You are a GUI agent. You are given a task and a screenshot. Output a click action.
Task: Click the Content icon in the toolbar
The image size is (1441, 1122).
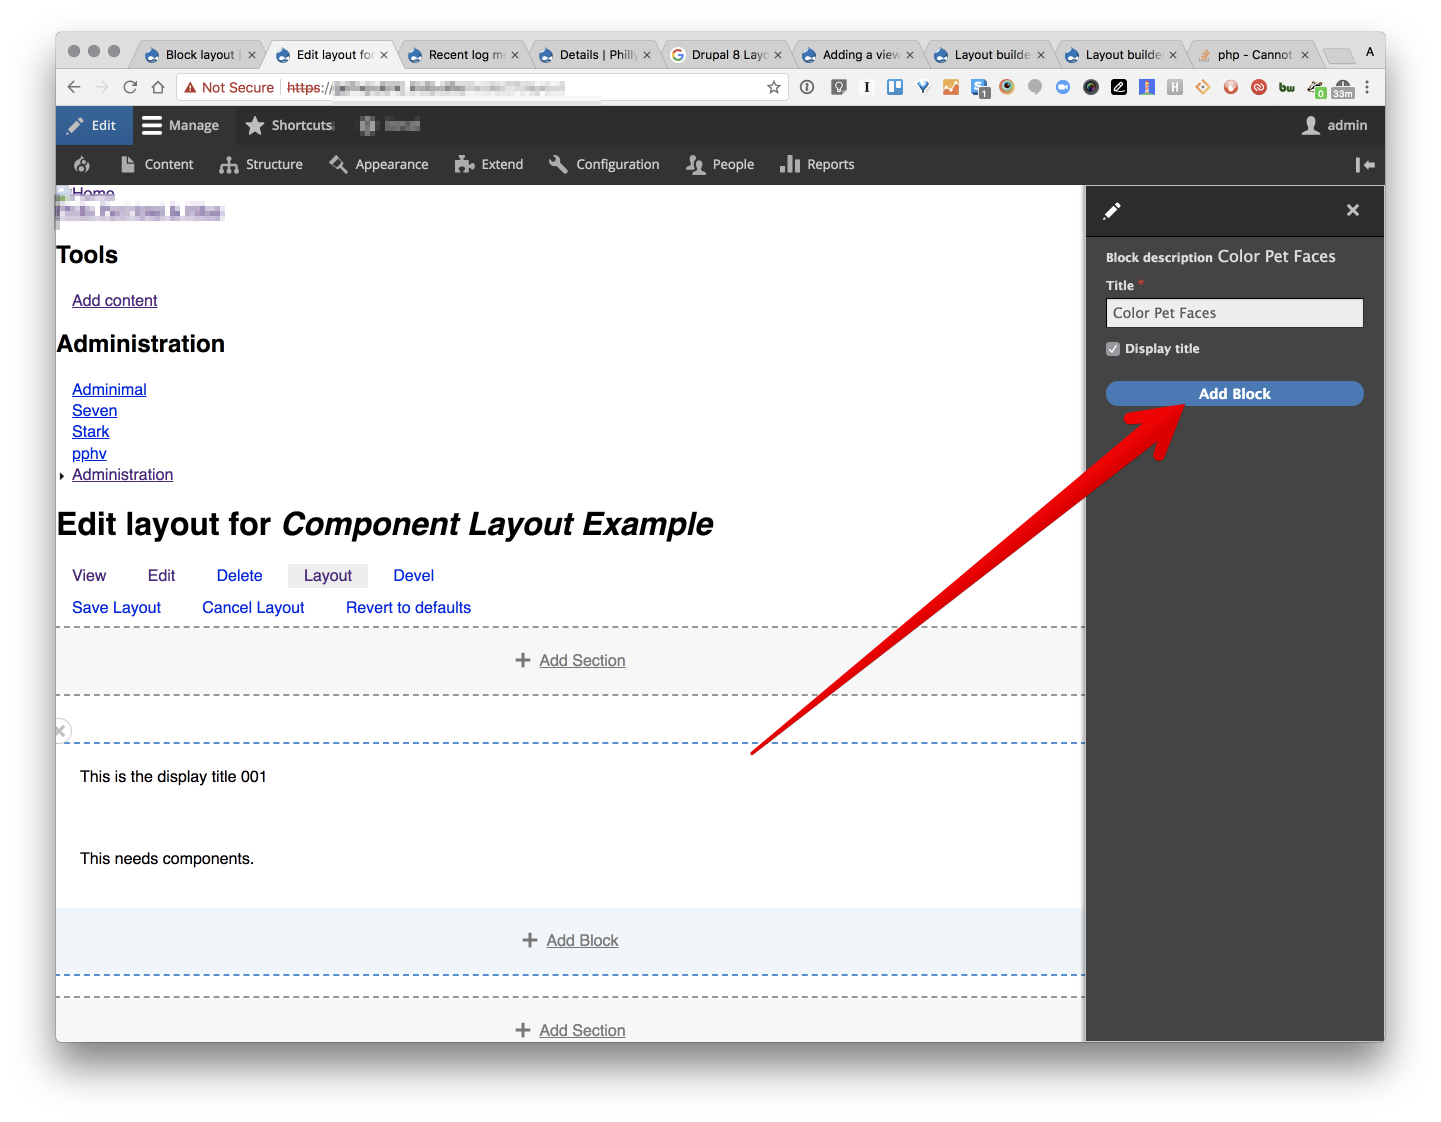click(128, 164)
